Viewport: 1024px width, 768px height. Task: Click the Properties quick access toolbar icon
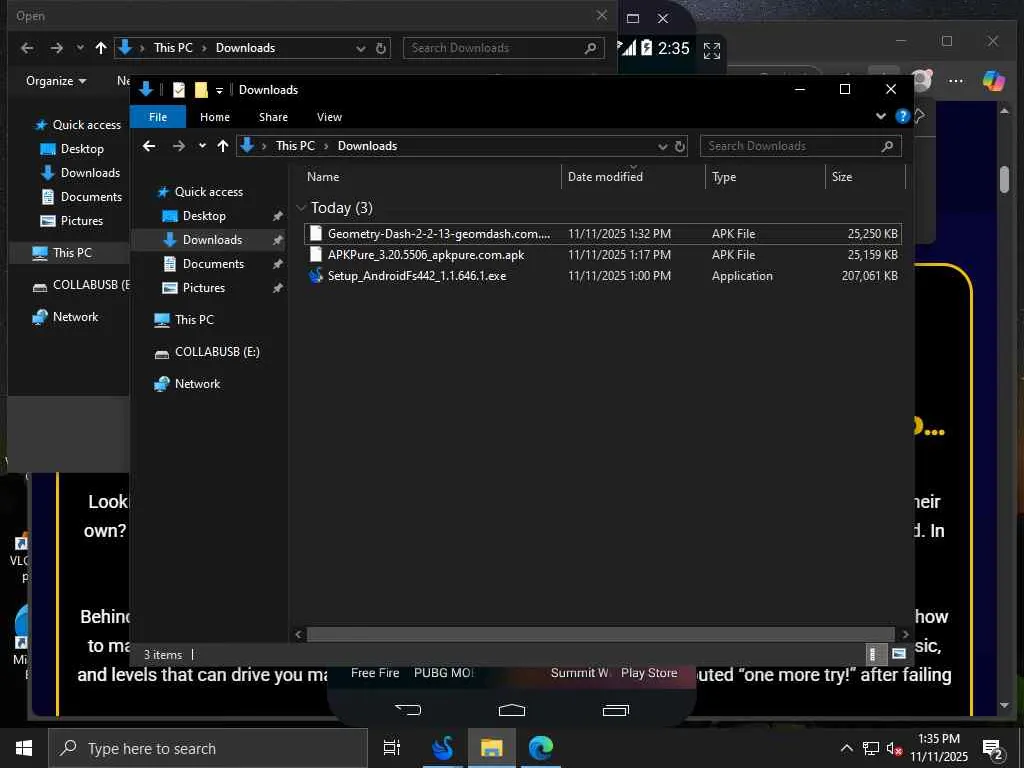tap(178, 90)
